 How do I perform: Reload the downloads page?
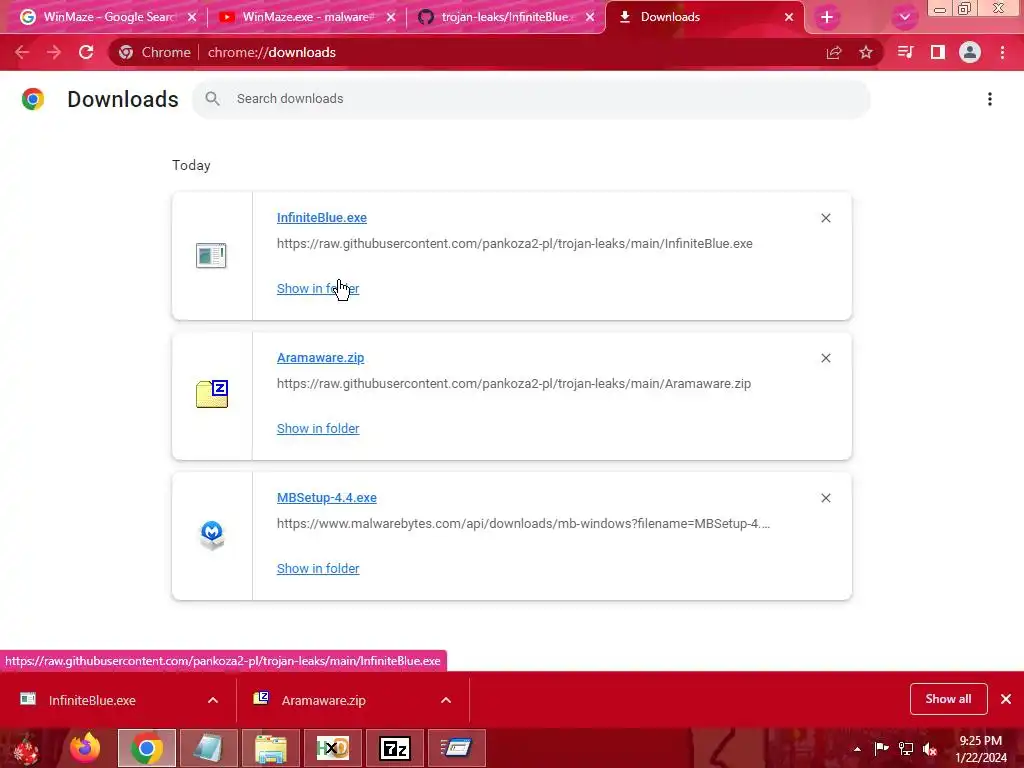86,52
